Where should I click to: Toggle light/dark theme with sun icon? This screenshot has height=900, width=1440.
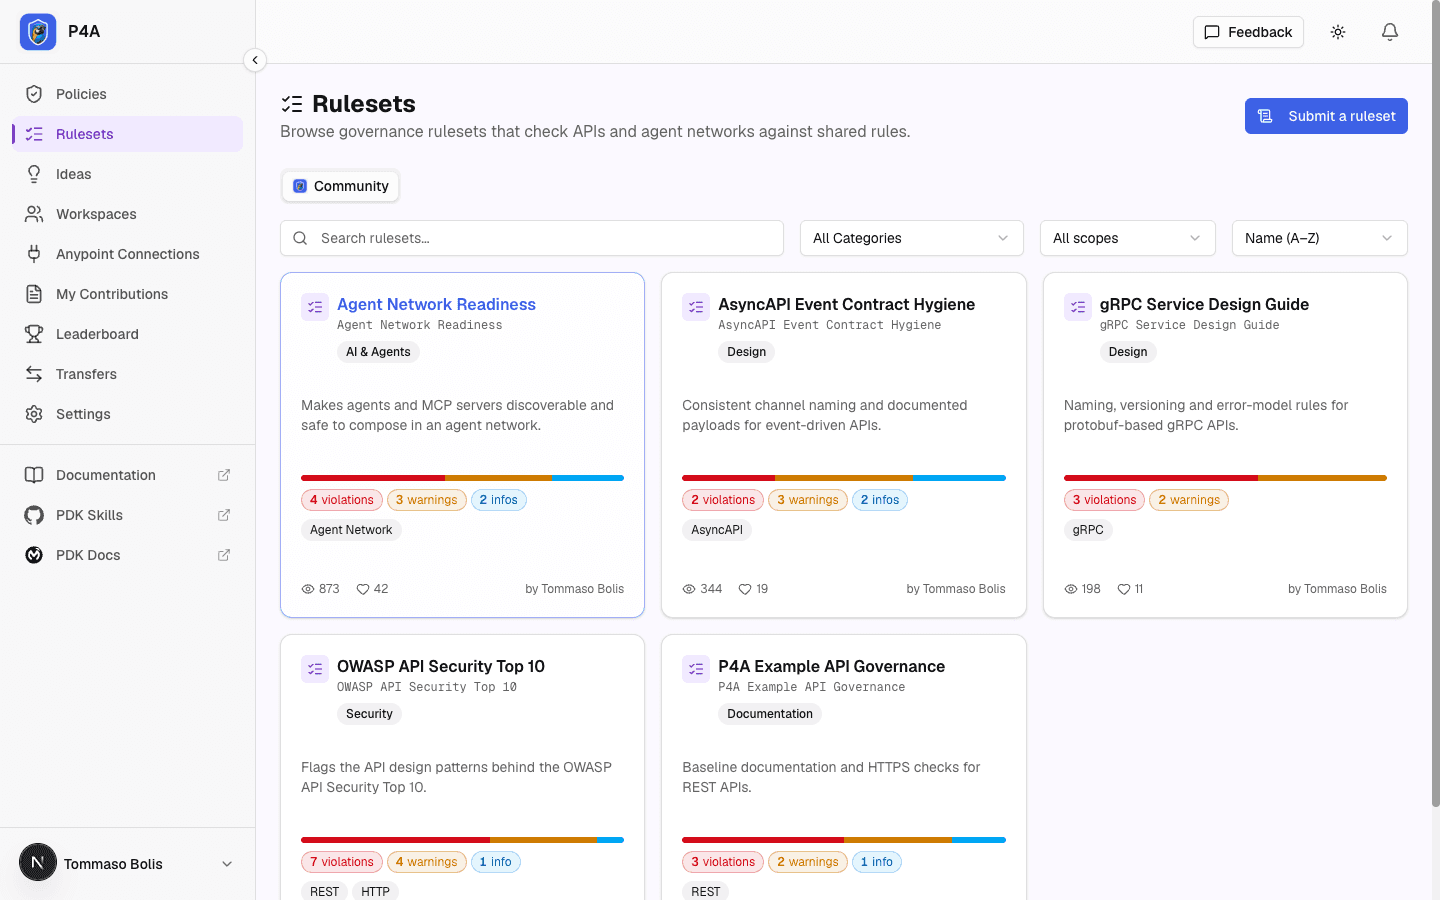click(1338, 32)
